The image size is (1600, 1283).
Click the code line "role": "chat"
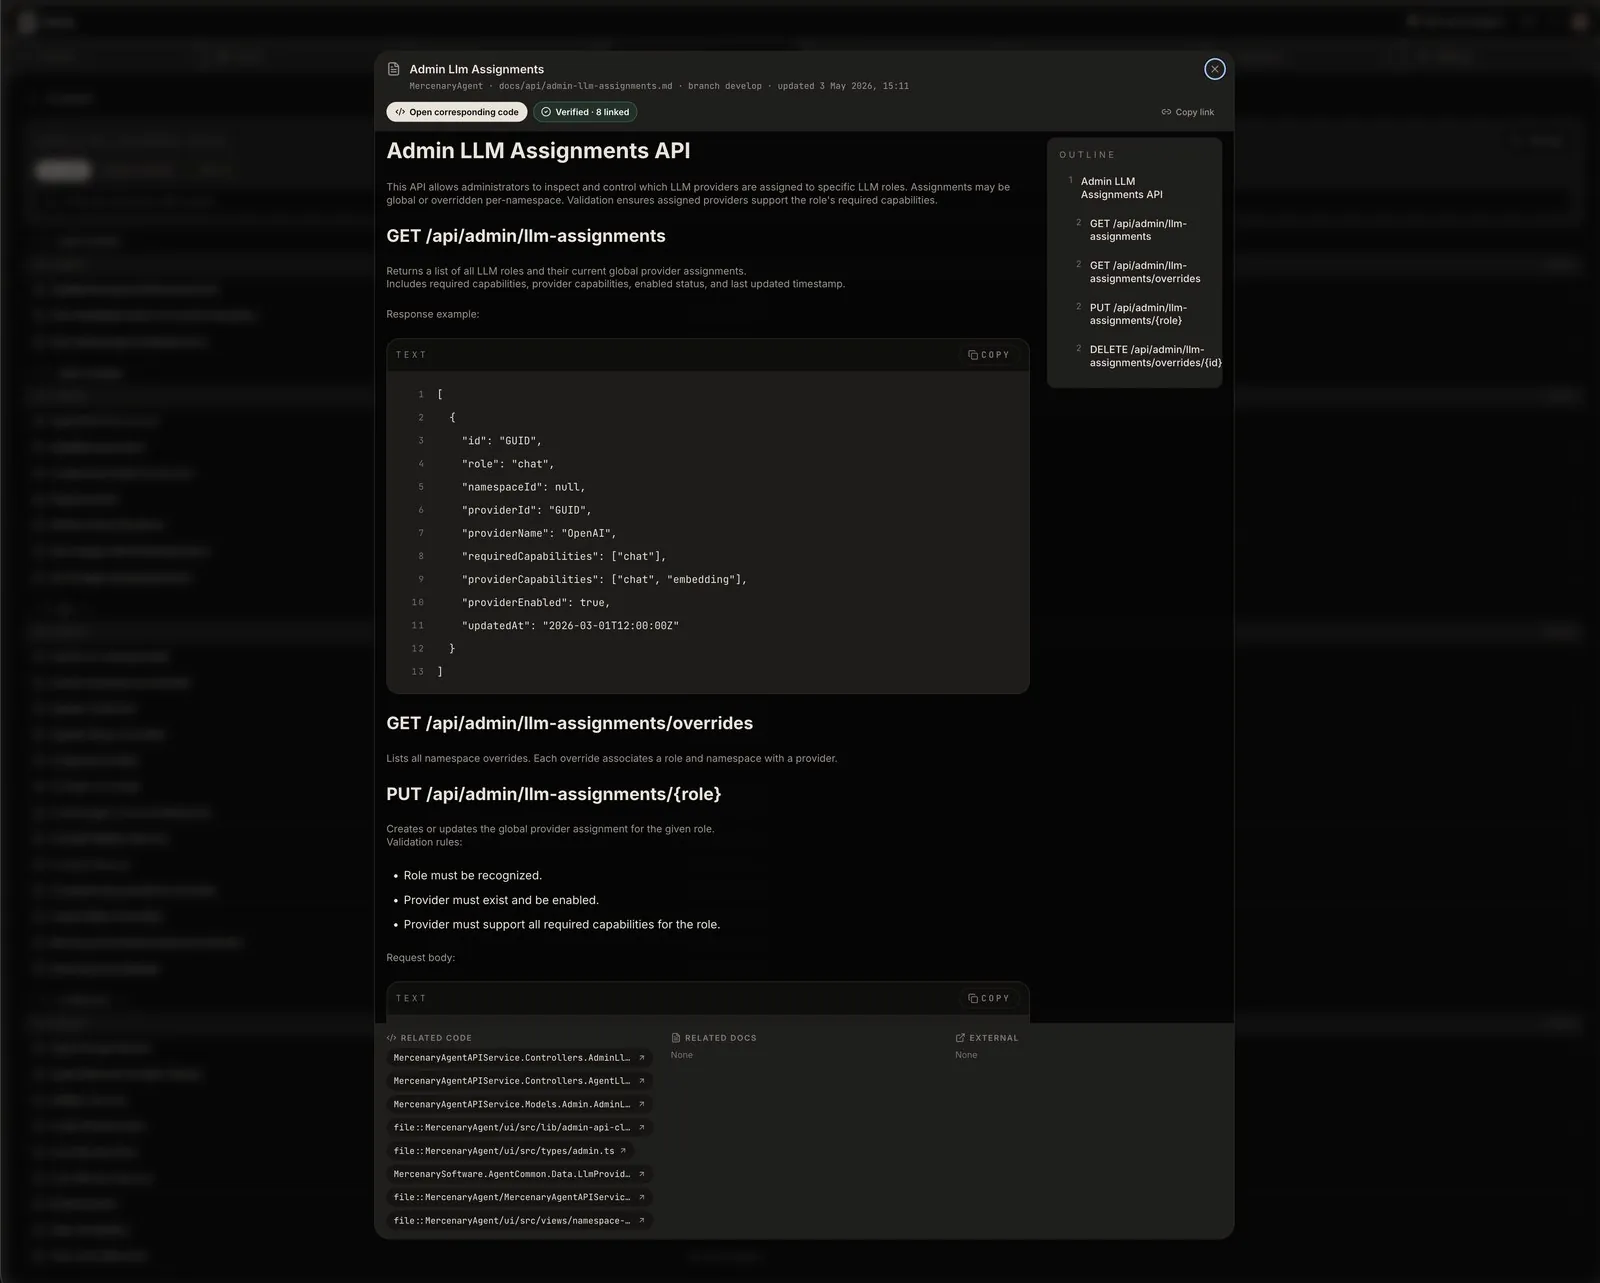(x=508, y=464)
